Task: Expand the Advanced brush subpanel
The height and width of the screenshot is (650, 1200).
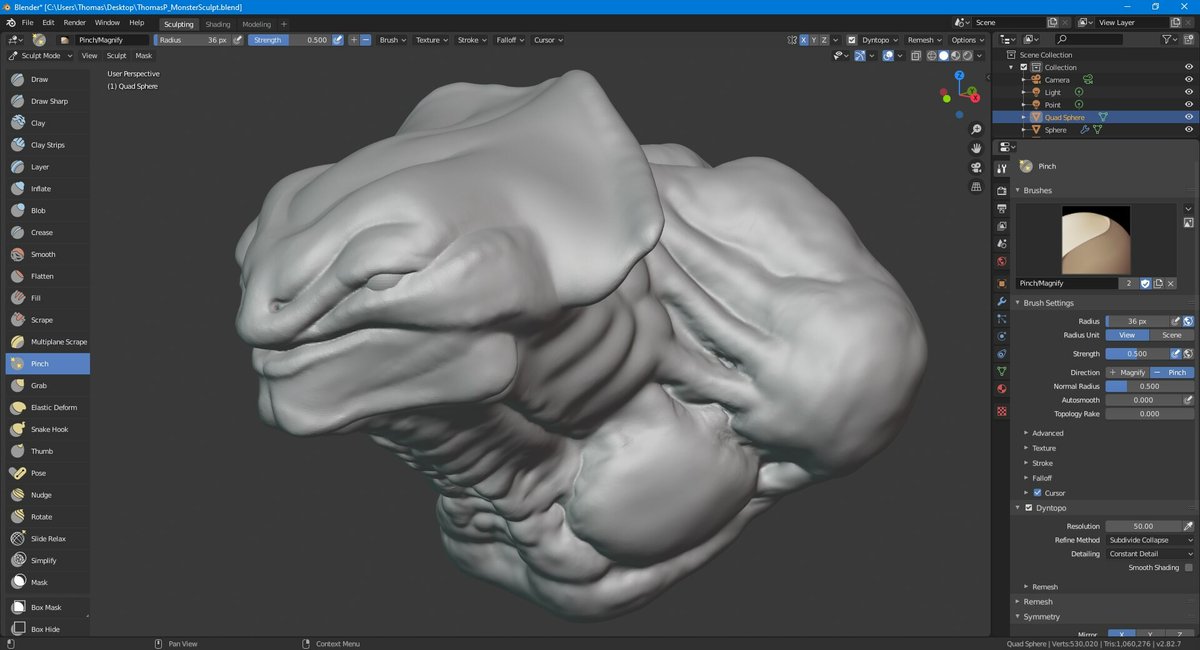Action: point(1047,433)
